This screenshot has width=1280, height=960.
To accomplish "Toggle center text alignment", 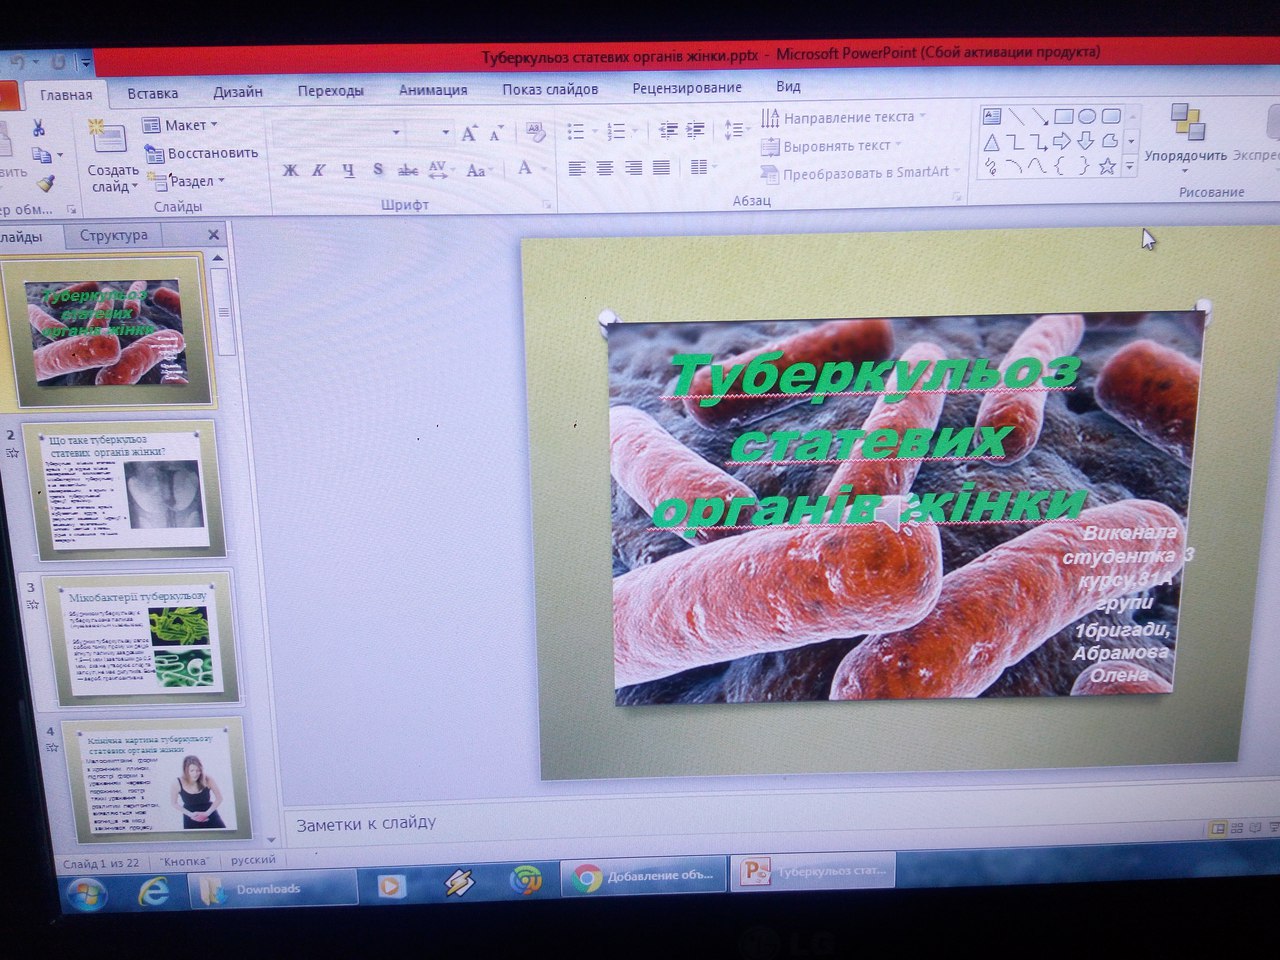I will (605, 168).
